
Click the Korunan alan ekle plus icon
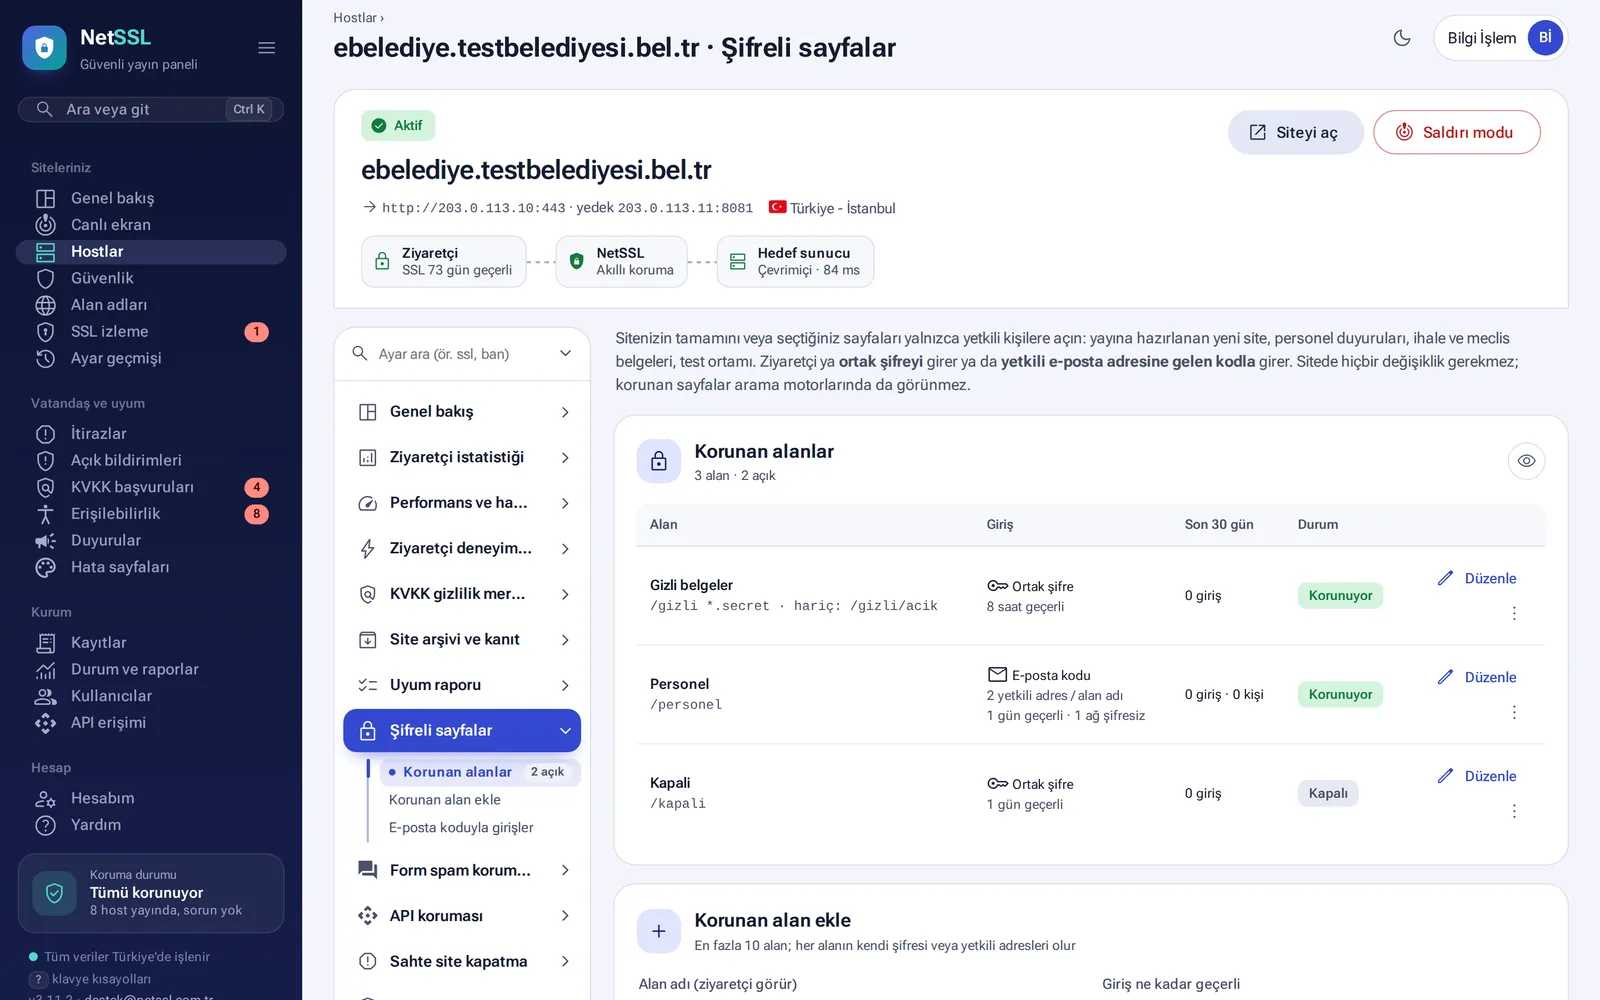(x=659, y=931)
